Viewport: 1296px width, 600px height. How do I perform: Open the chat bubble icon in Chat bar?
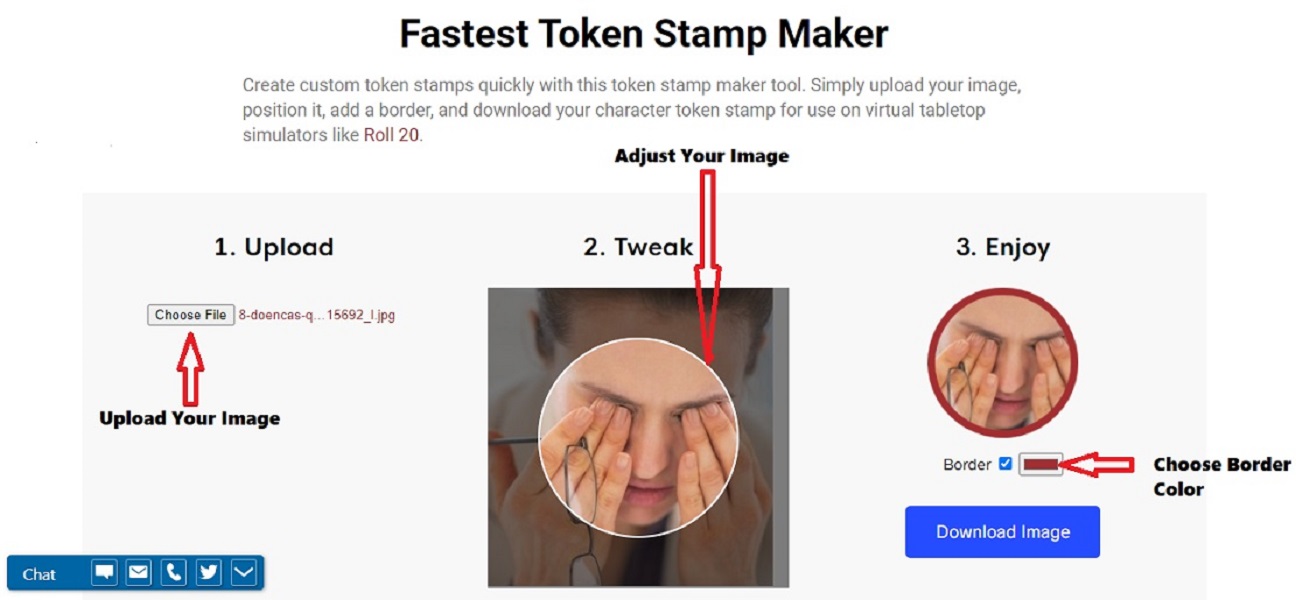104,573
